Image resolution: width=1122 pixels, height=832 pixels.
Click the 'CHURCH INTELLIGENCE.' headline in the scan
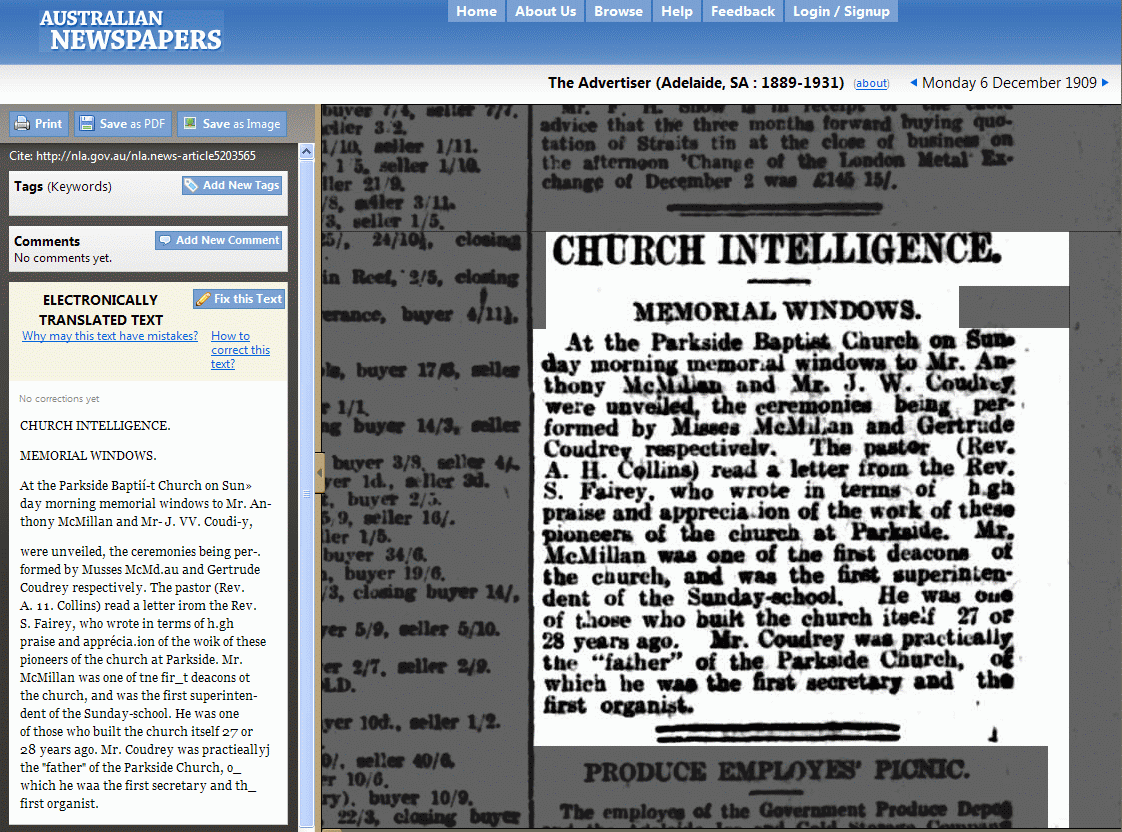point(776,251)
